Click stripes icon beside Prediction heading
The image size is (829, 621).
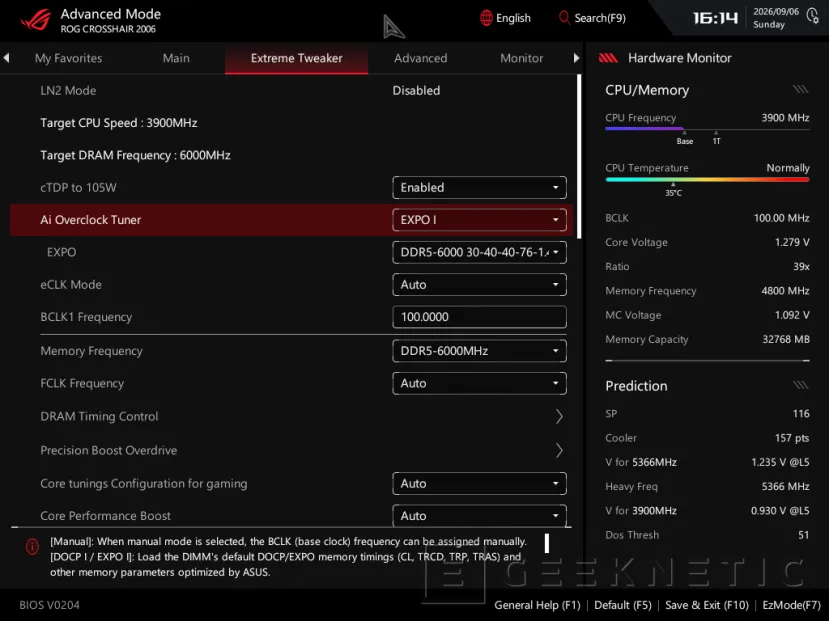tap(800, 385)
